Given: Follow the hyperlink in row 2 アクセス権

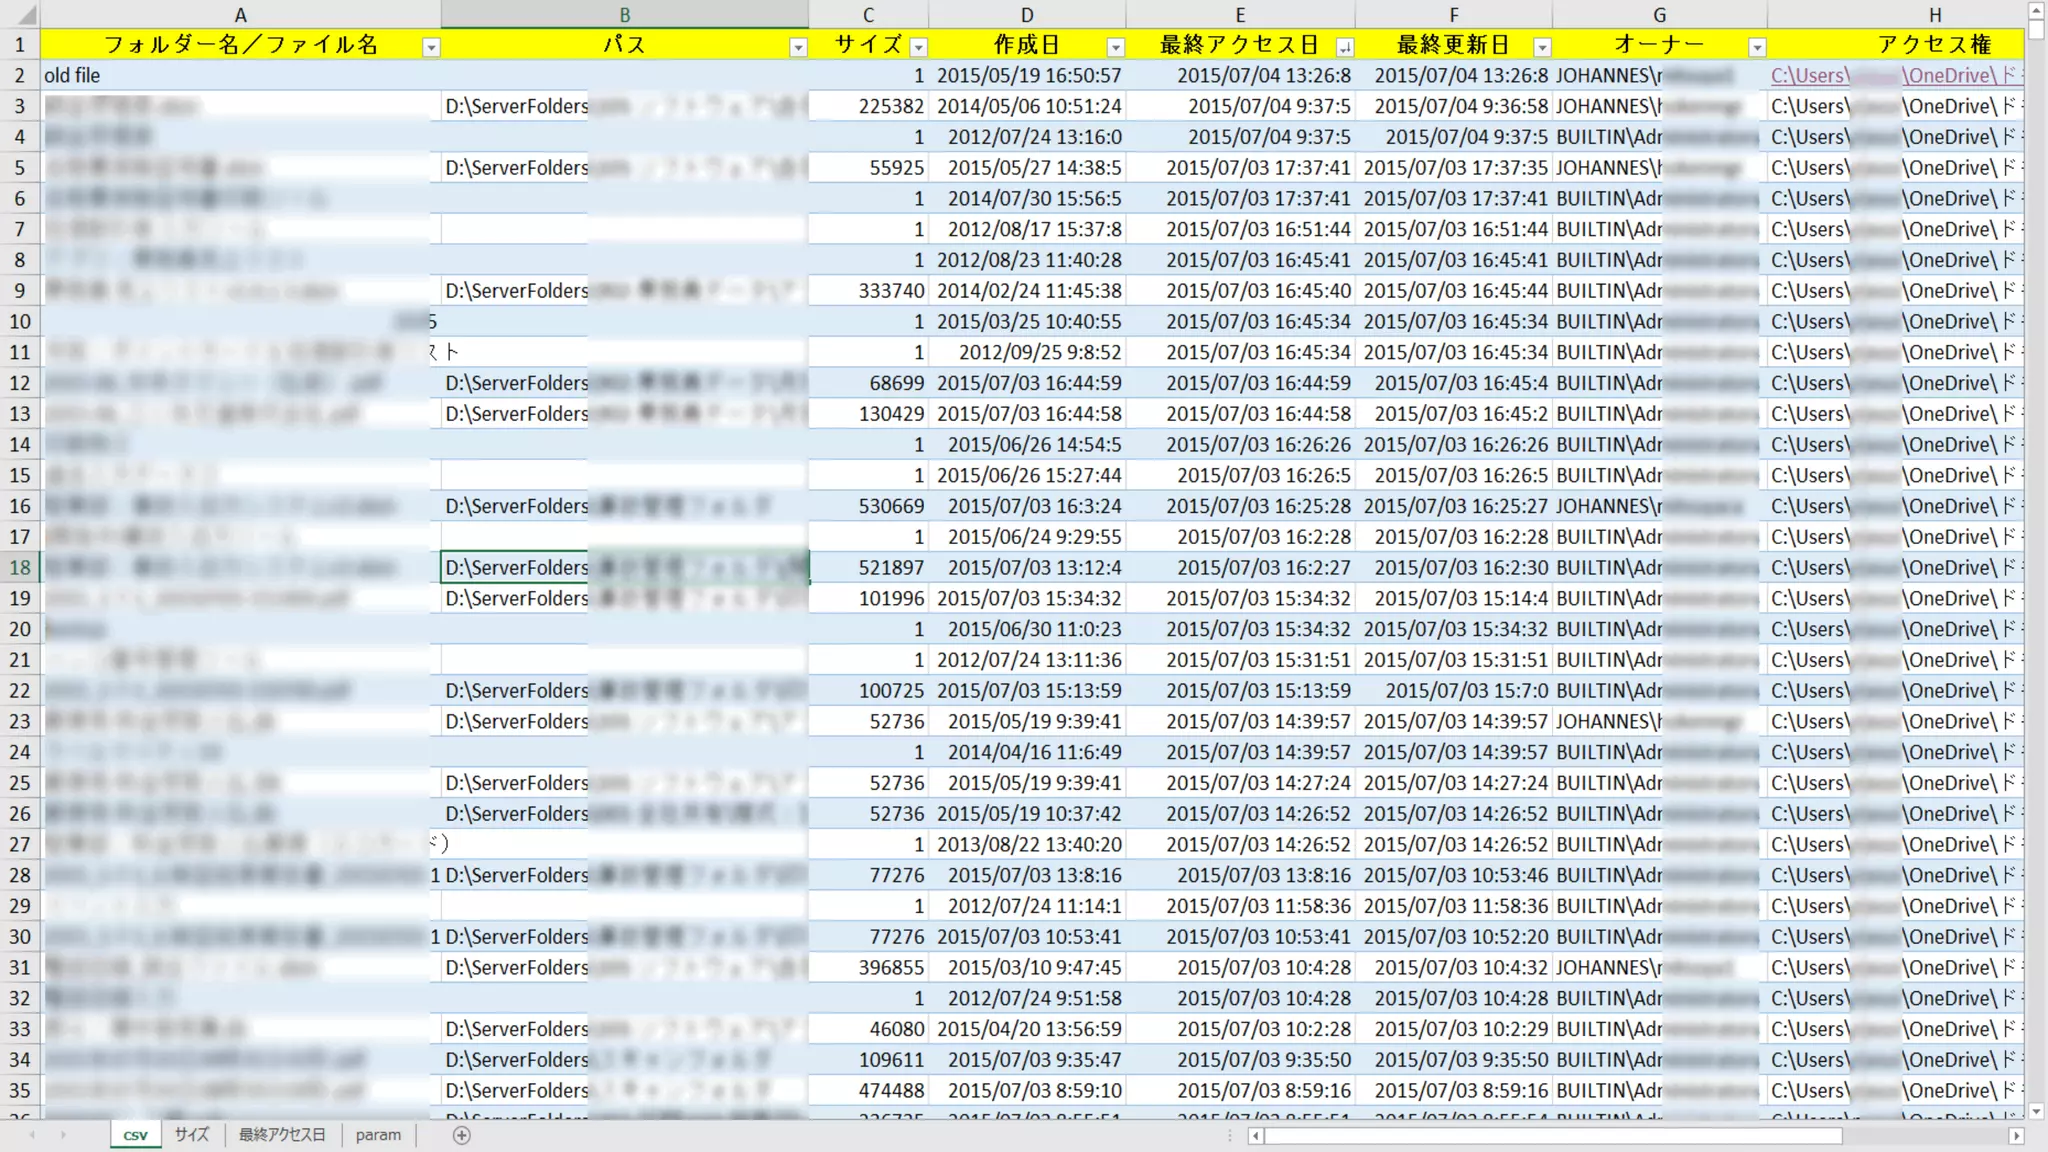Looking at the screenshot, I should coord(1809,76).
